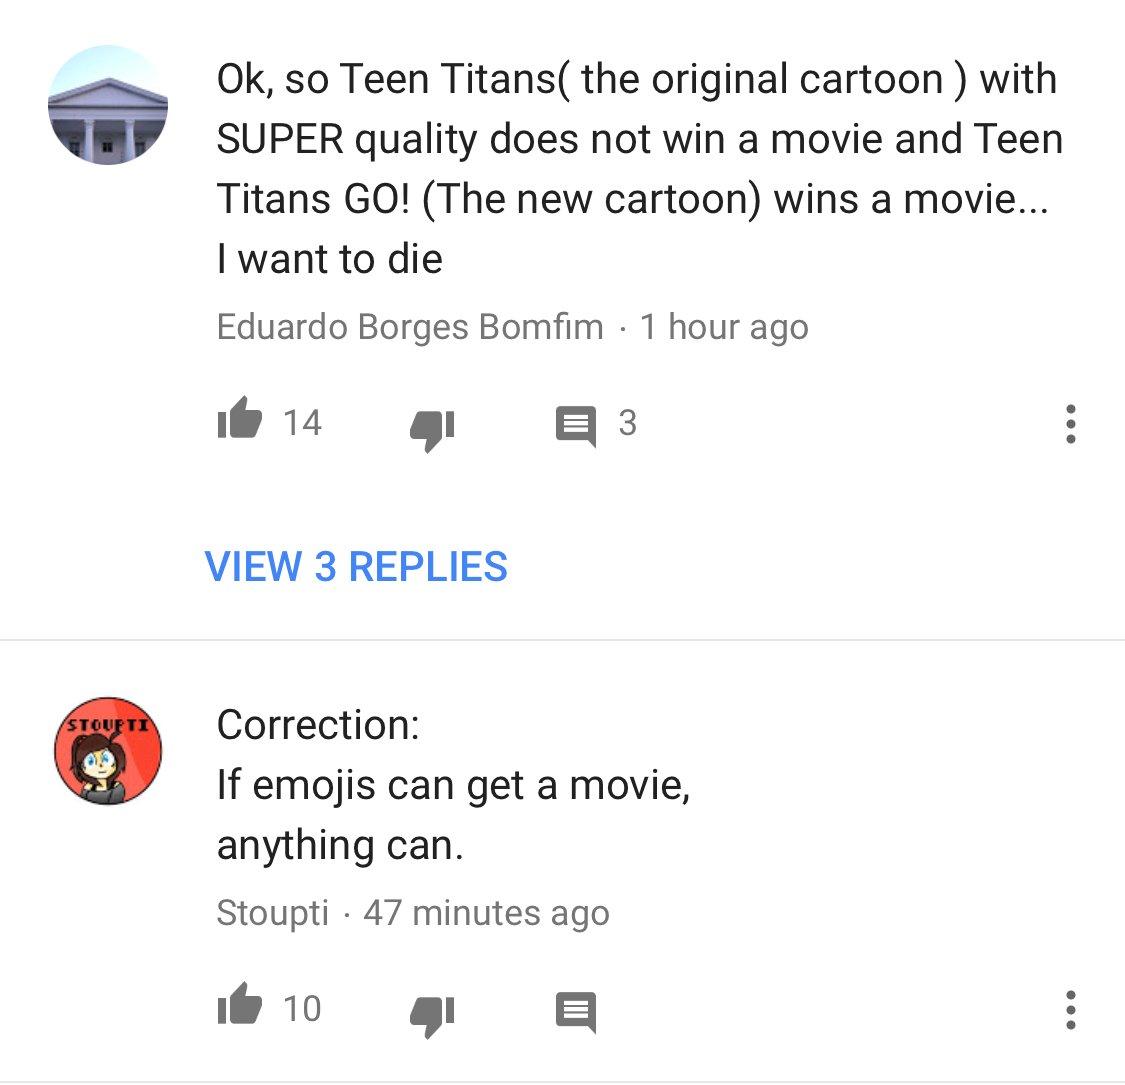Screen dimensions: 1125x1085
Task: Select the Teen Titans comment text
Action: (x=640, y=169)
